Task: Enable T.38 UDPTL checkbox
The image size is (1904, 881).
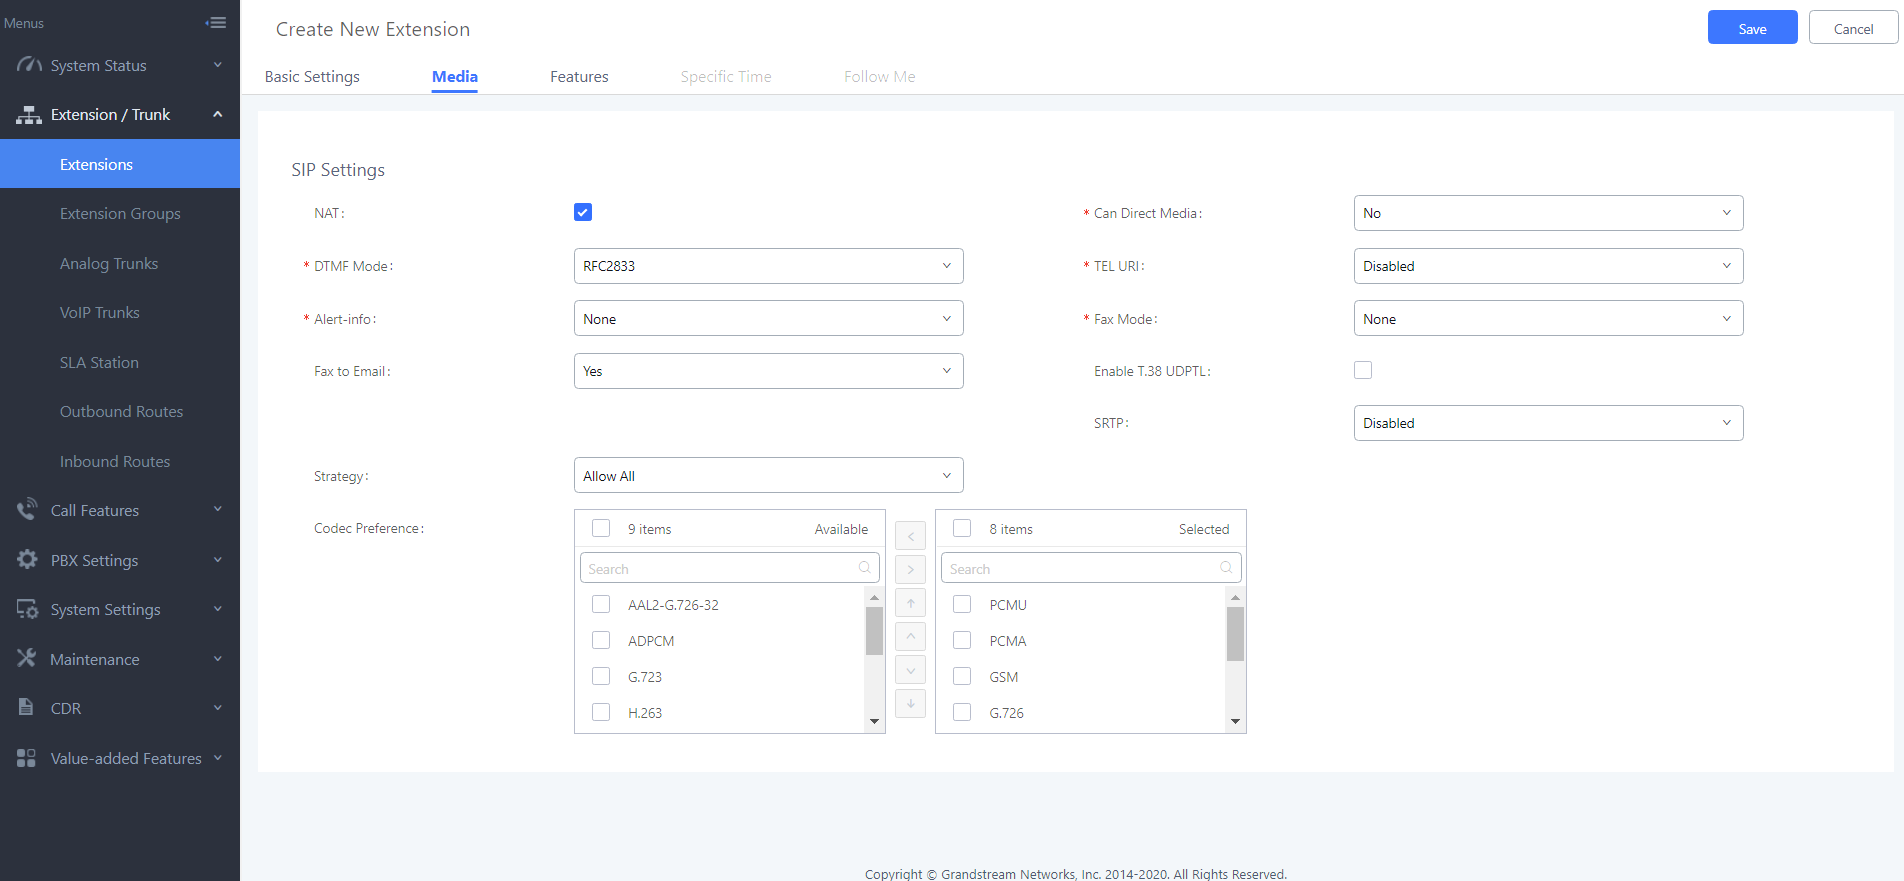Action: 1363,370
